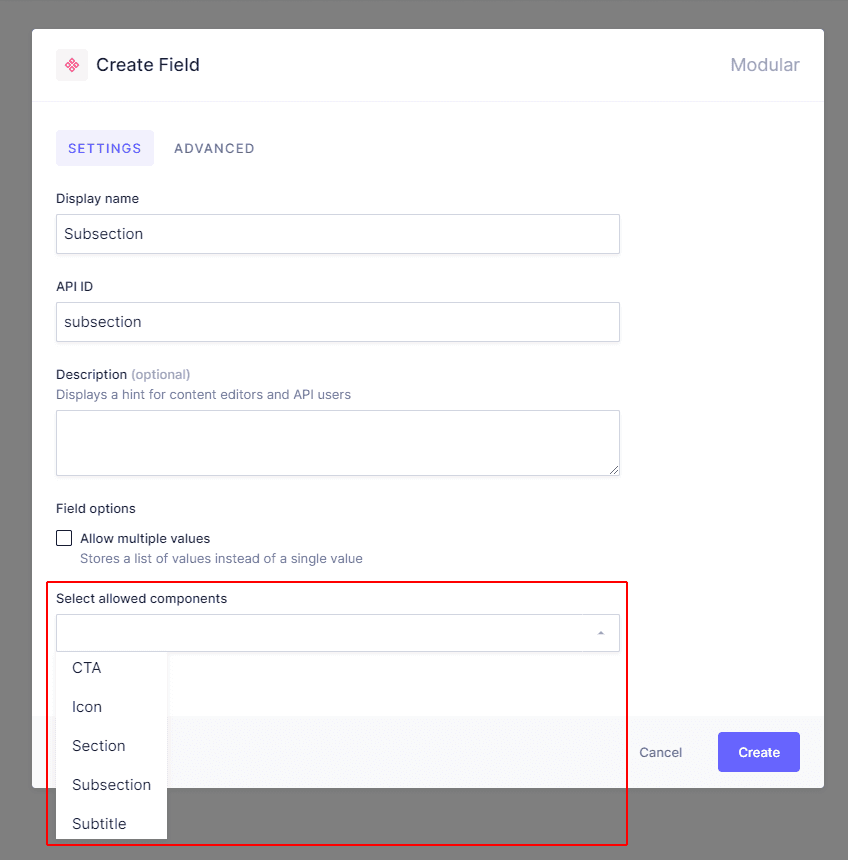Image resolution: width=848 pixels, height=860 pixels.
Task: Click into the API ID field
Action: (x=337, y=322)
